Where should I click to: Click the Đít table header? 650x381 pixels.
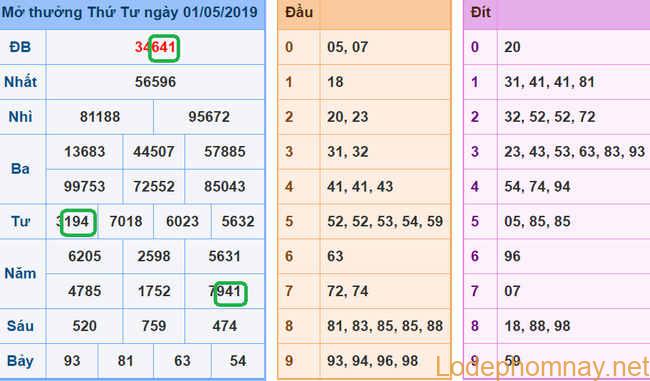tap(481, 12)
